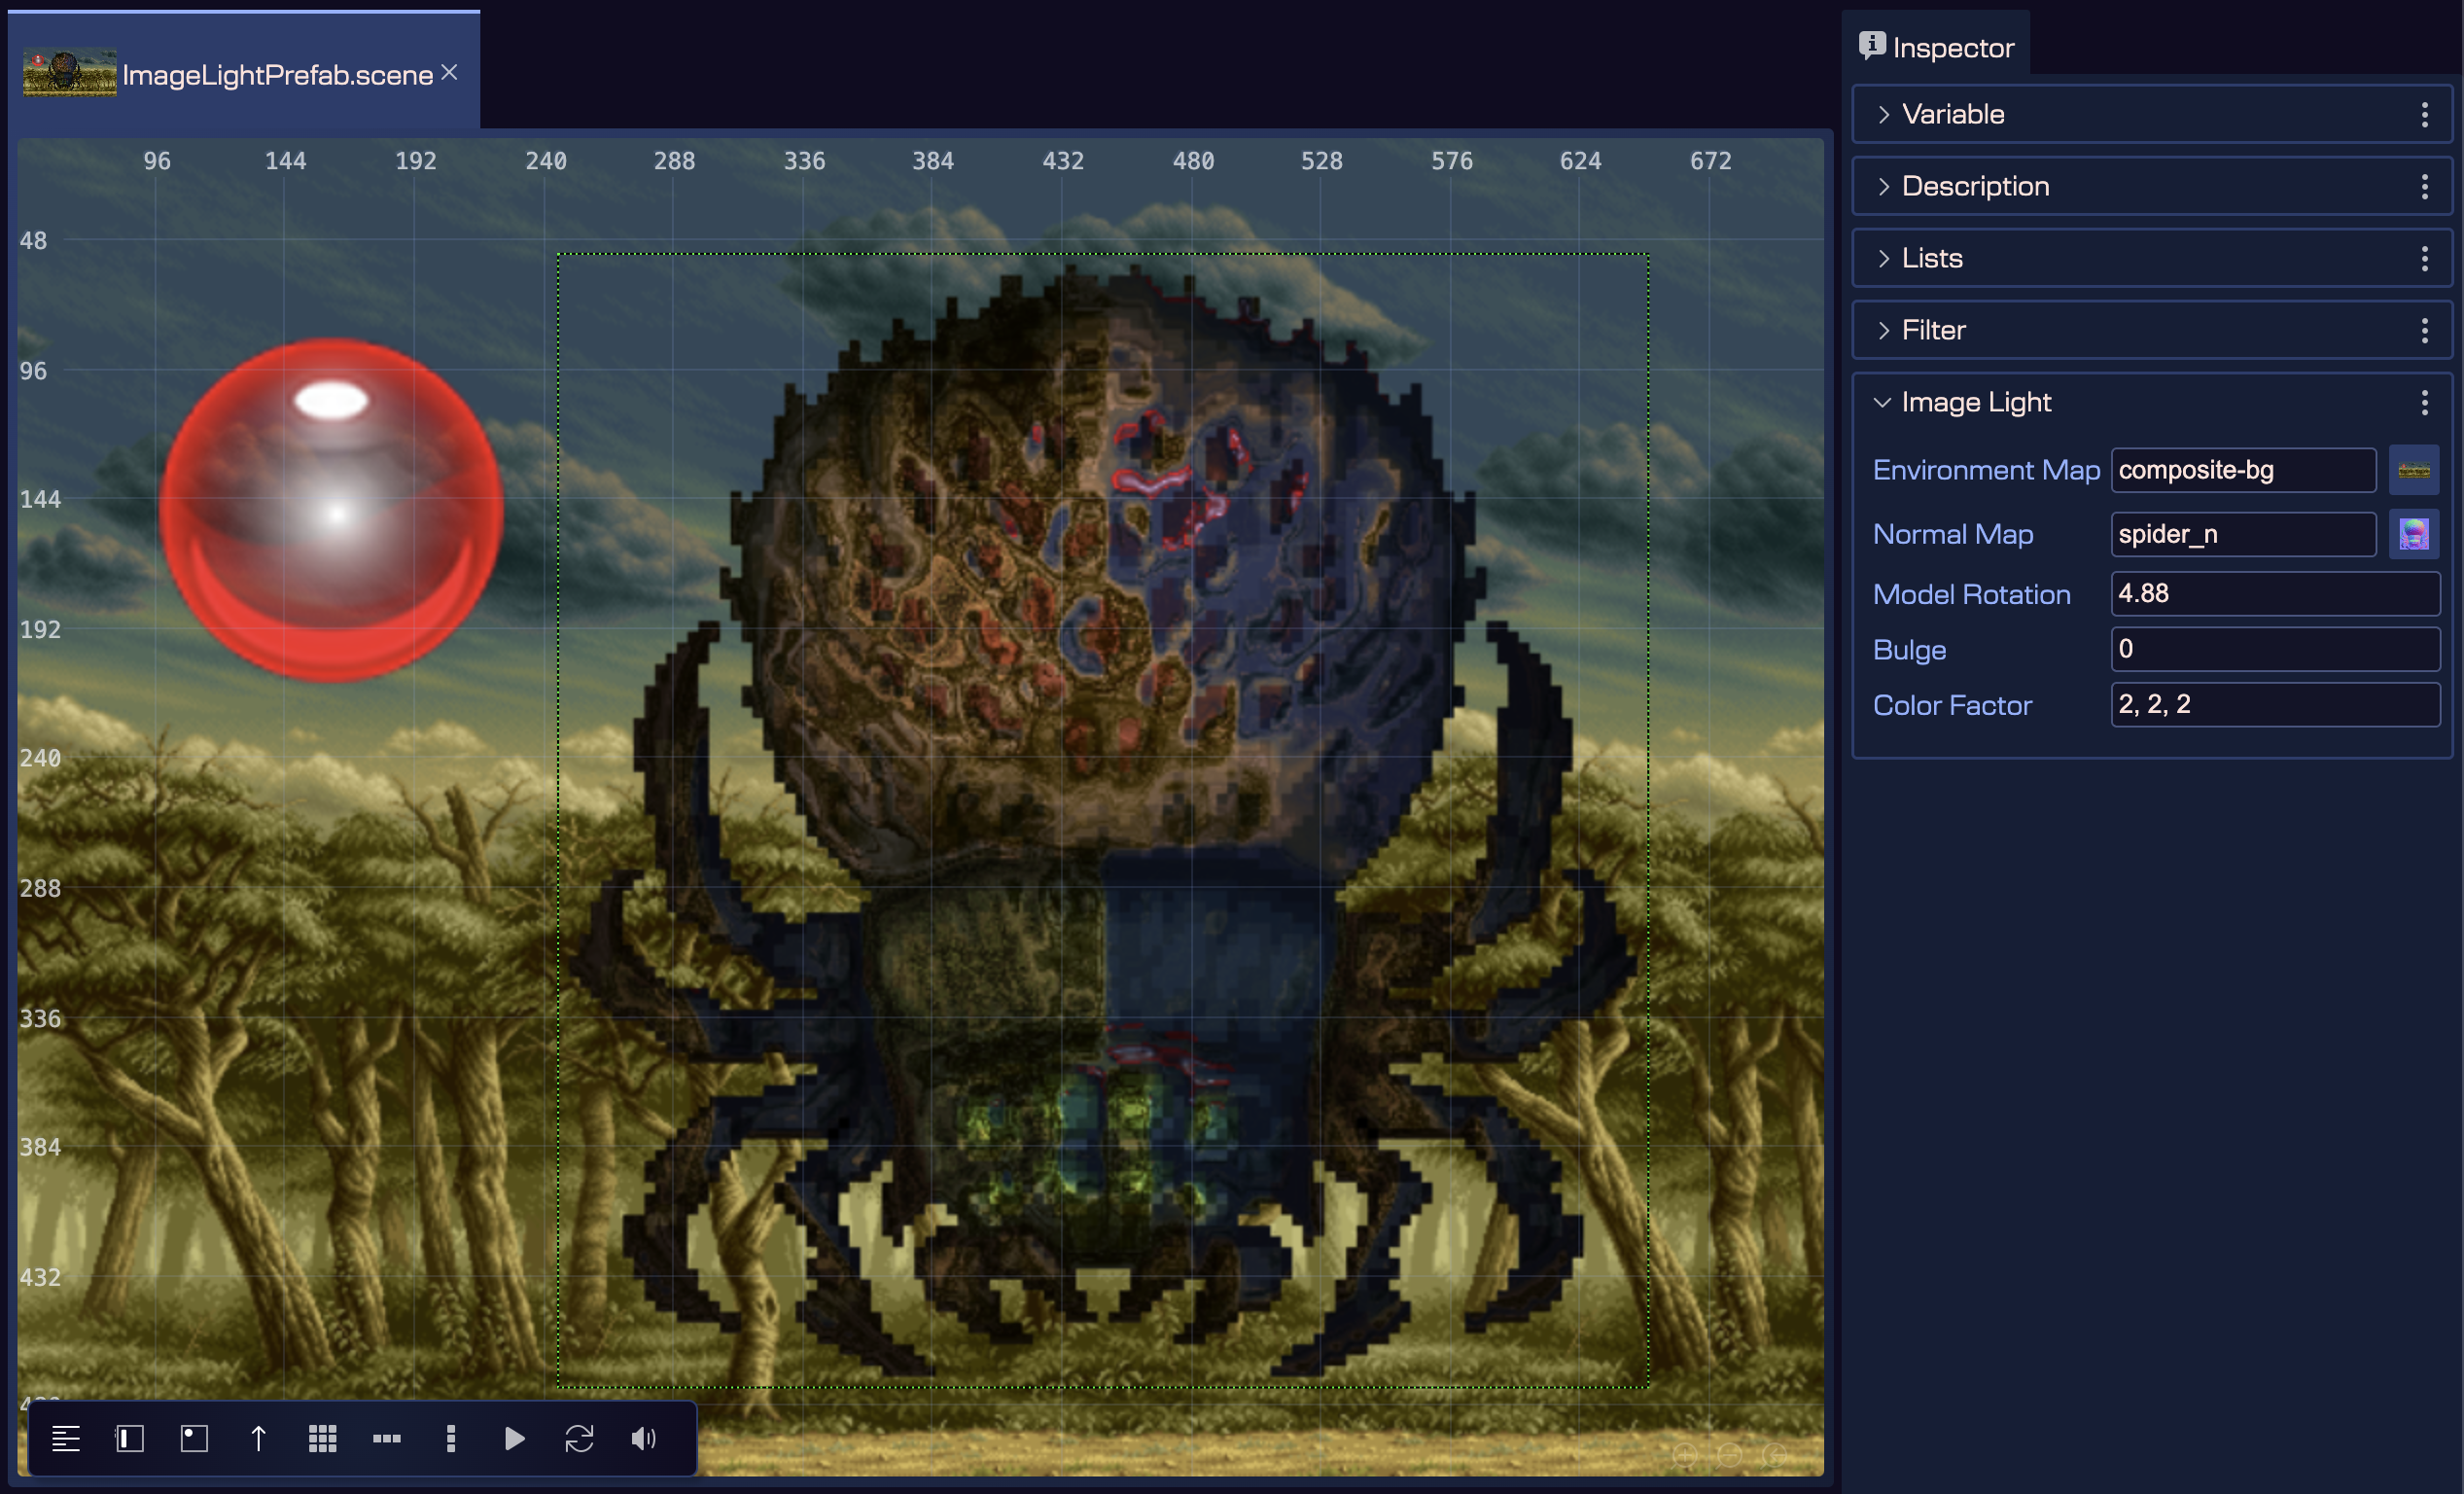The height and width of the screenshot is (1494, 2464).
Task: Click the refresh/reload arrows icon
Action: click(579, 1439)
